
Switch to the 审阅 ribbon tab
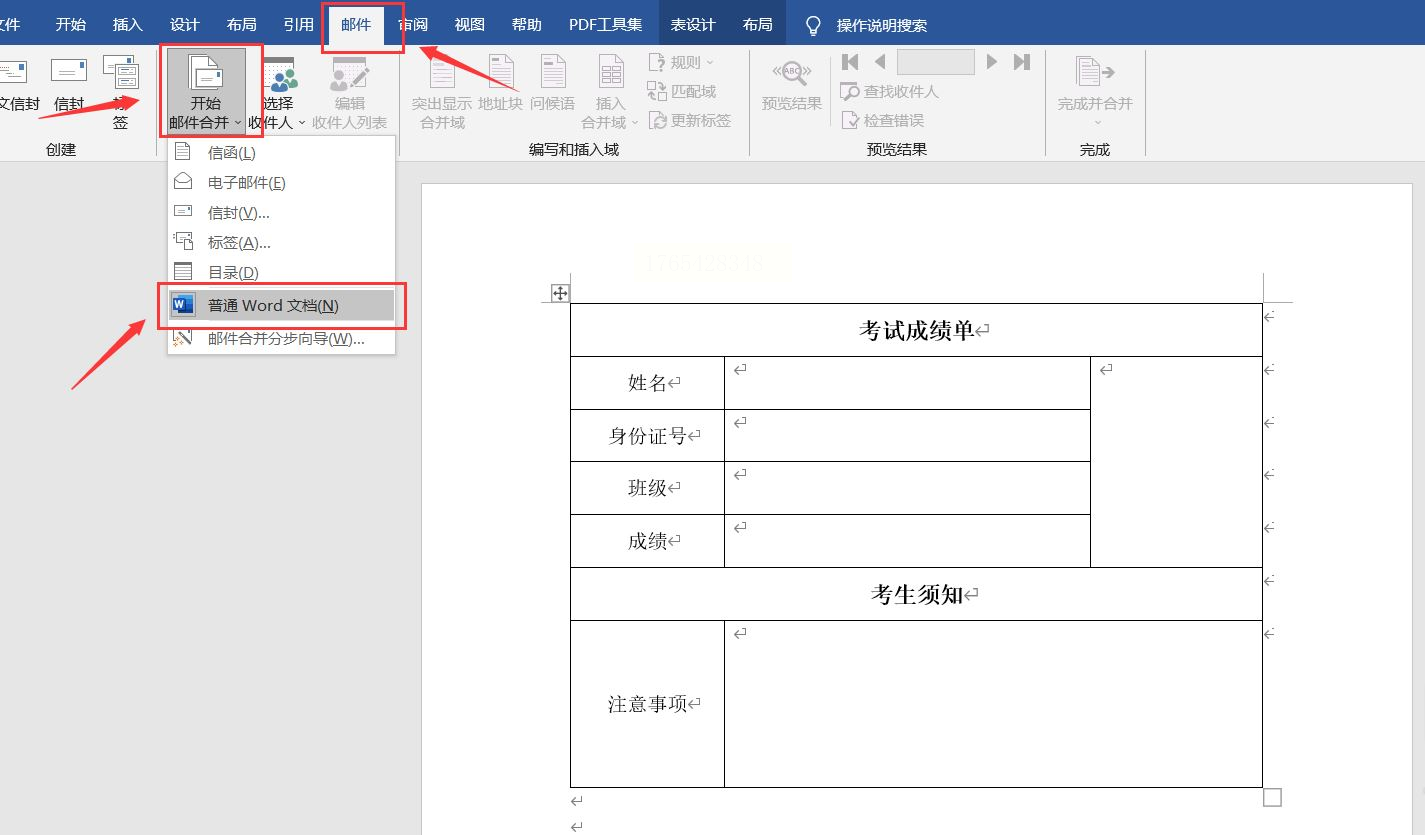click(x=413, y=25)
